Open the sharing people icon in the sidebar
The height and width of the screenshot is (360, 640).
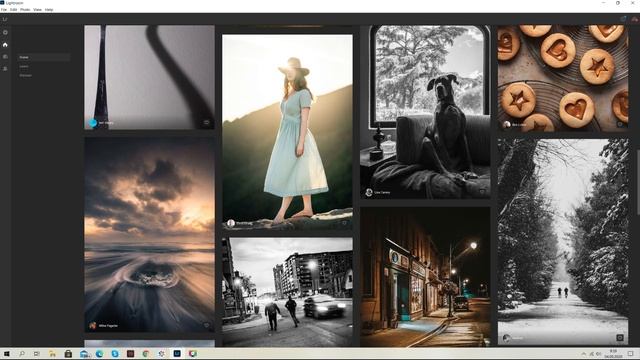(x=5, y=69)
